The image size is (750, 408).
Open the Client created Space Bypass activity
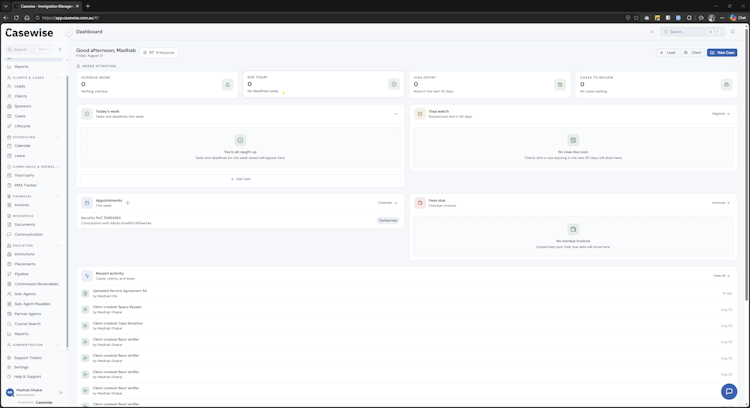(x=407, y=309)
